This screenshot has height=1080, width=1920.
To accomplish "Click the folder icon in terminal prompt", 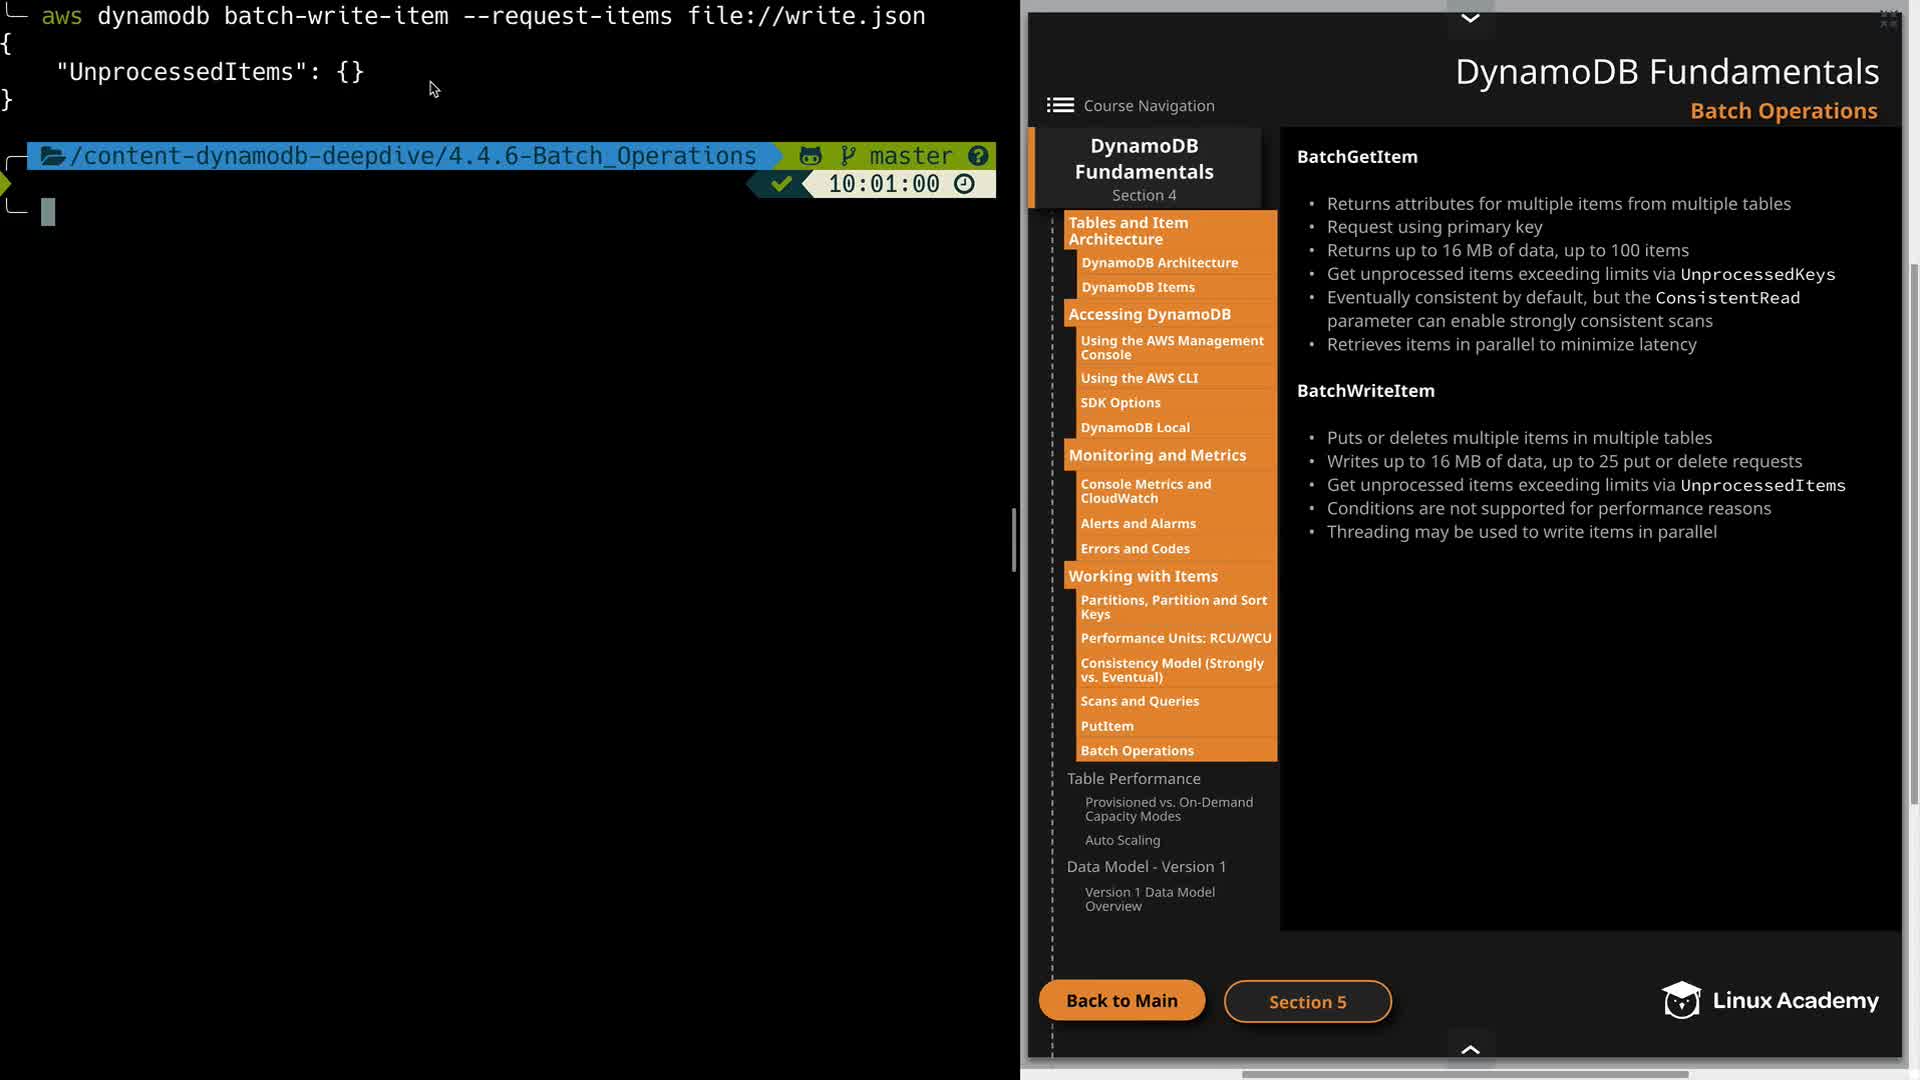I will 53,156.
